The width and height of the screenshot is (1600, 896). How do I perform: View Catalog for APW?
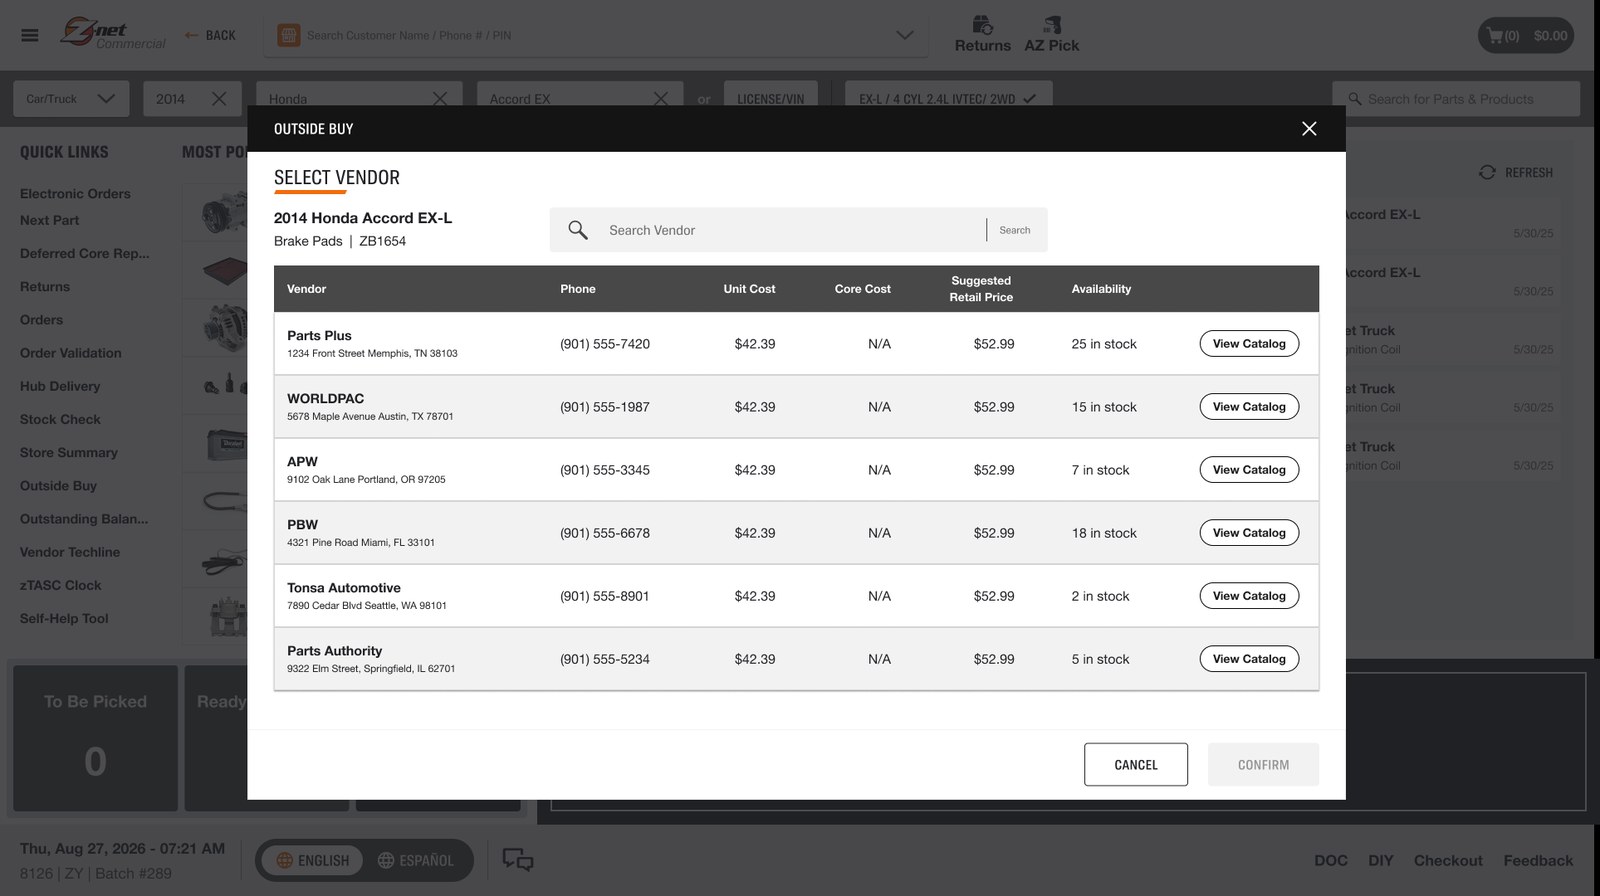(1249, 470)
